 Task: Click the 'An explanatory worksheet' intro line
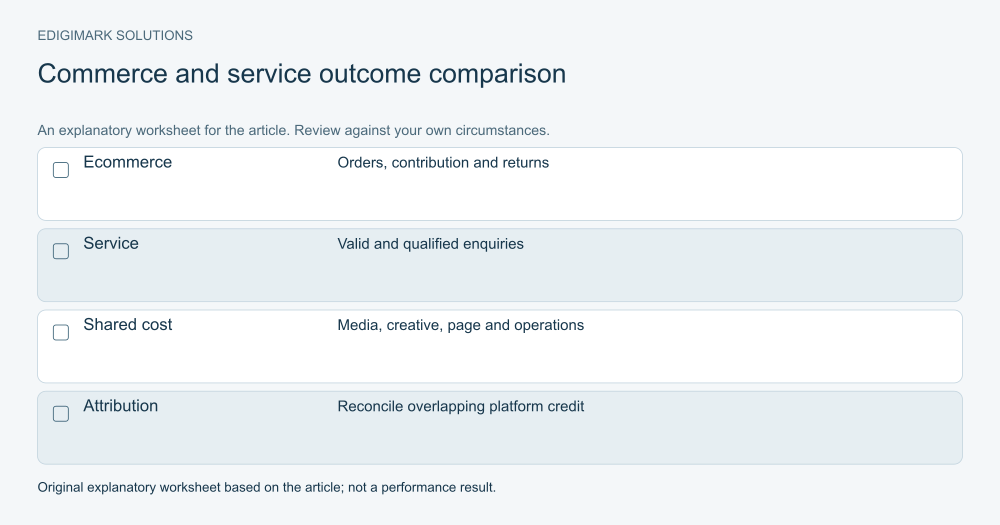[293, 130]
